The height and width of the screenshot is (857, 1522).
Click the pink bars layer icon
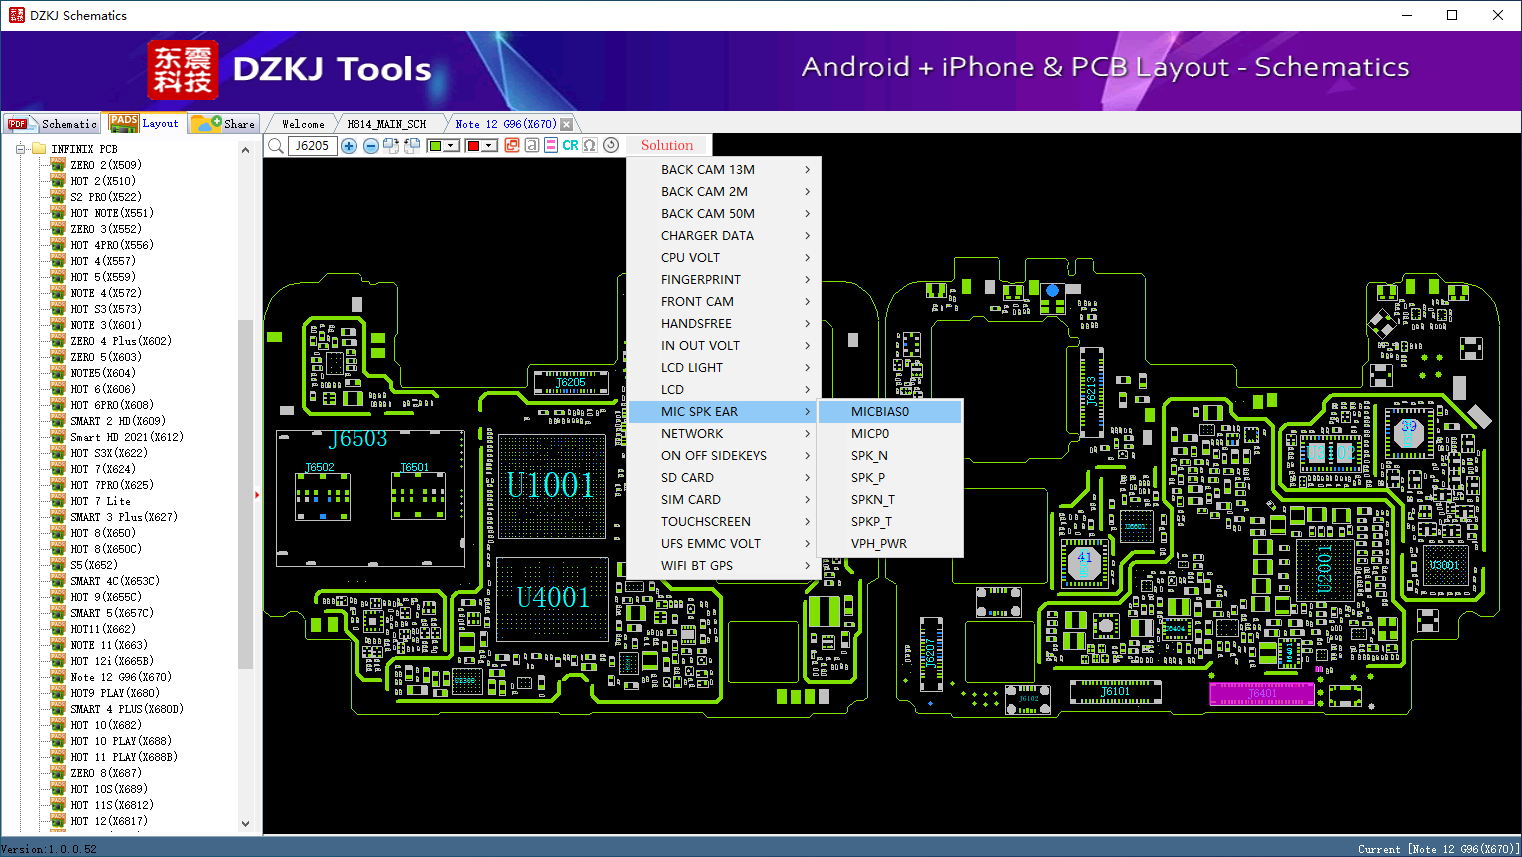551,145
